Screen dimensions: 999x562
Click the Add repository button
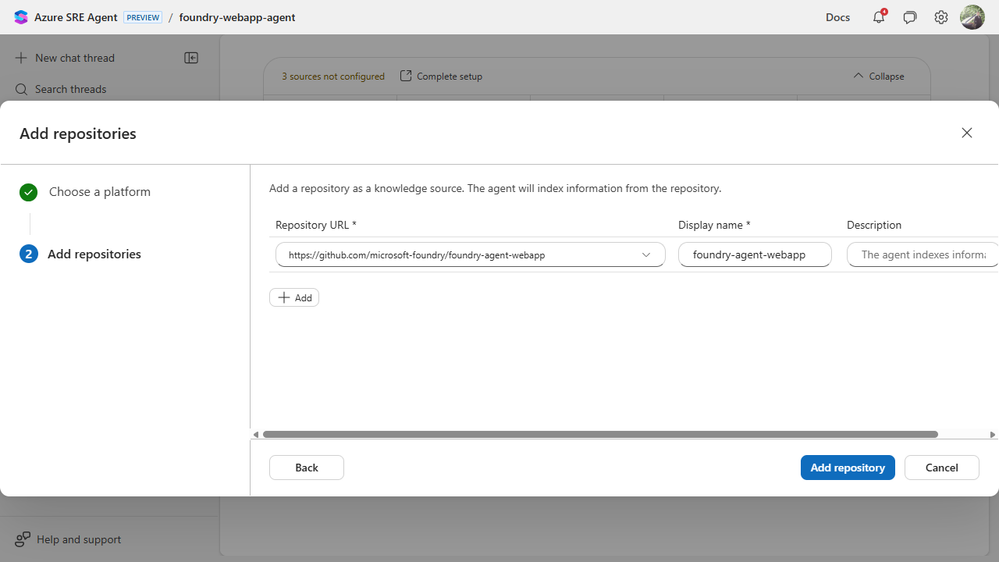click(x=847, y=468)
